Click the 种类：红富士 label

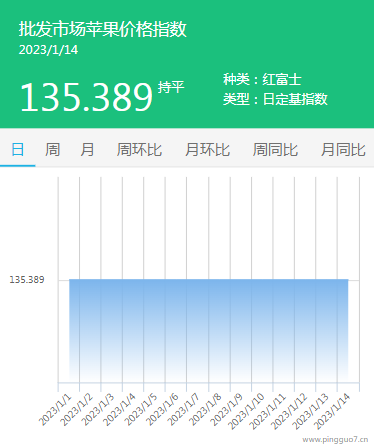[262, 79]
